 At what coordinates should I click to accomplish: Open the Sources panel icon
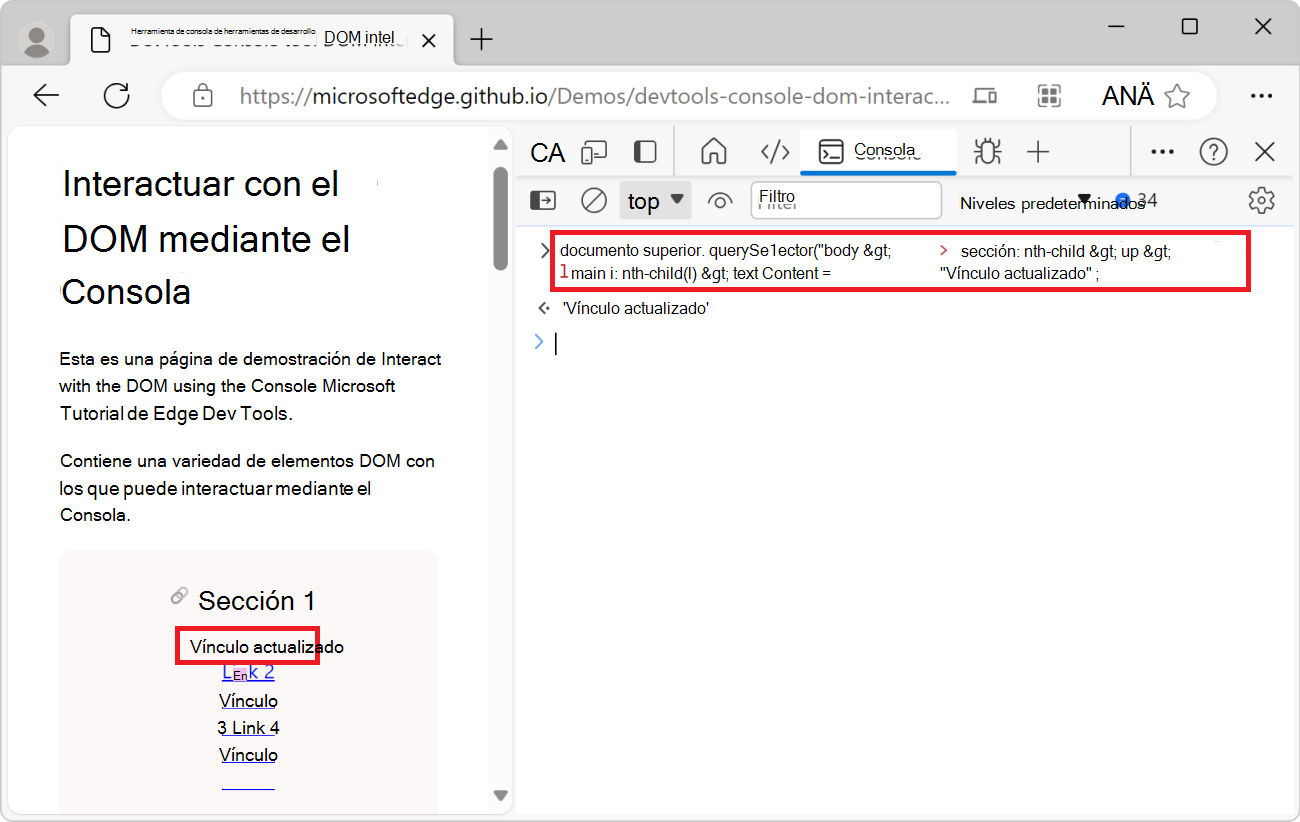tap(775, 152)
